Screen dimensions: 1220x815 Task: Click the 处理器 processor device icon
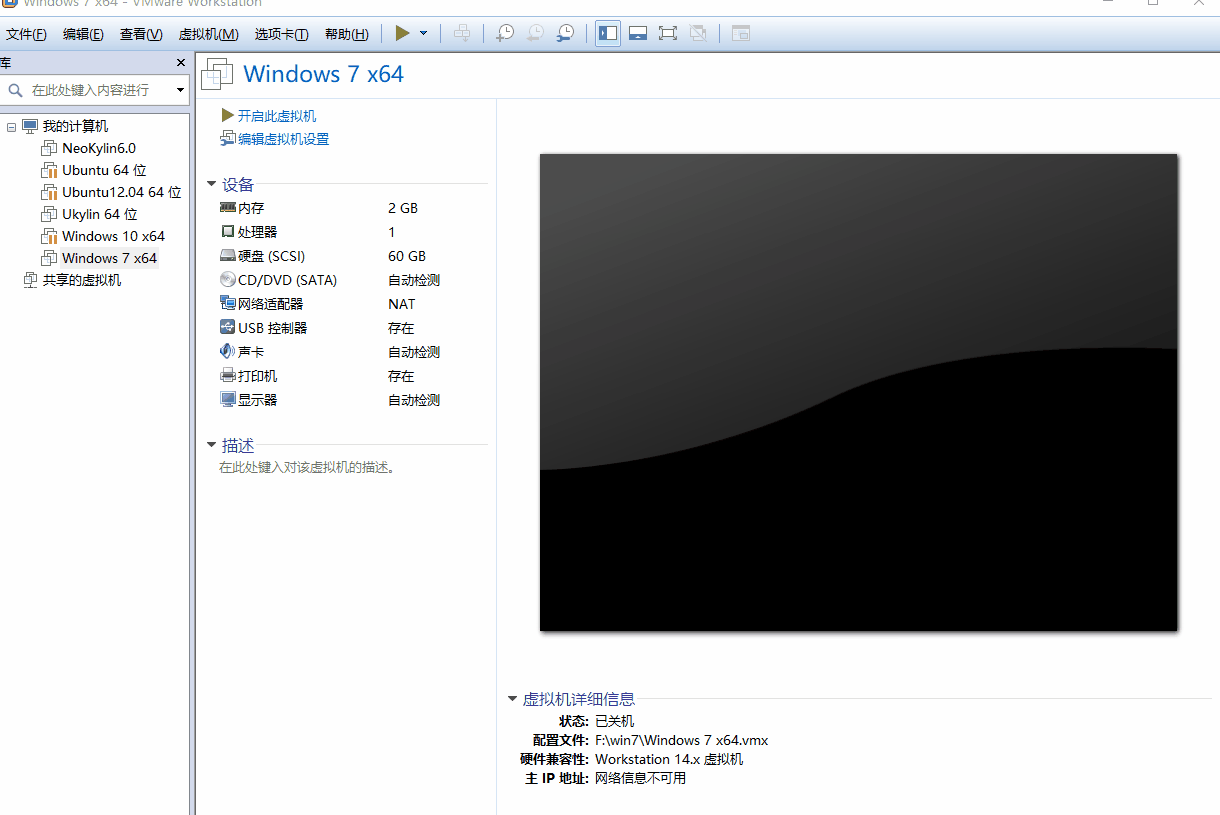pos(228,232)
